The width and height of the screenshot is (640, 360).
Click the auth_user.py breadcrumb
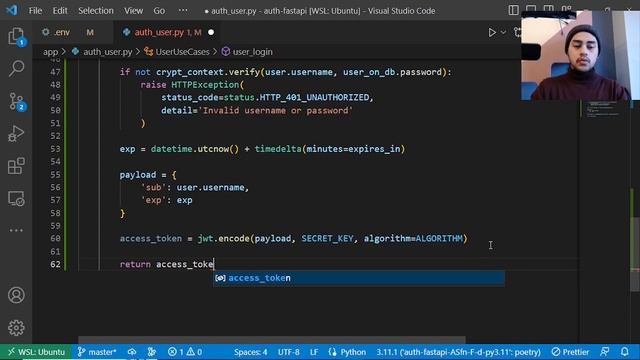click(108, 52)
